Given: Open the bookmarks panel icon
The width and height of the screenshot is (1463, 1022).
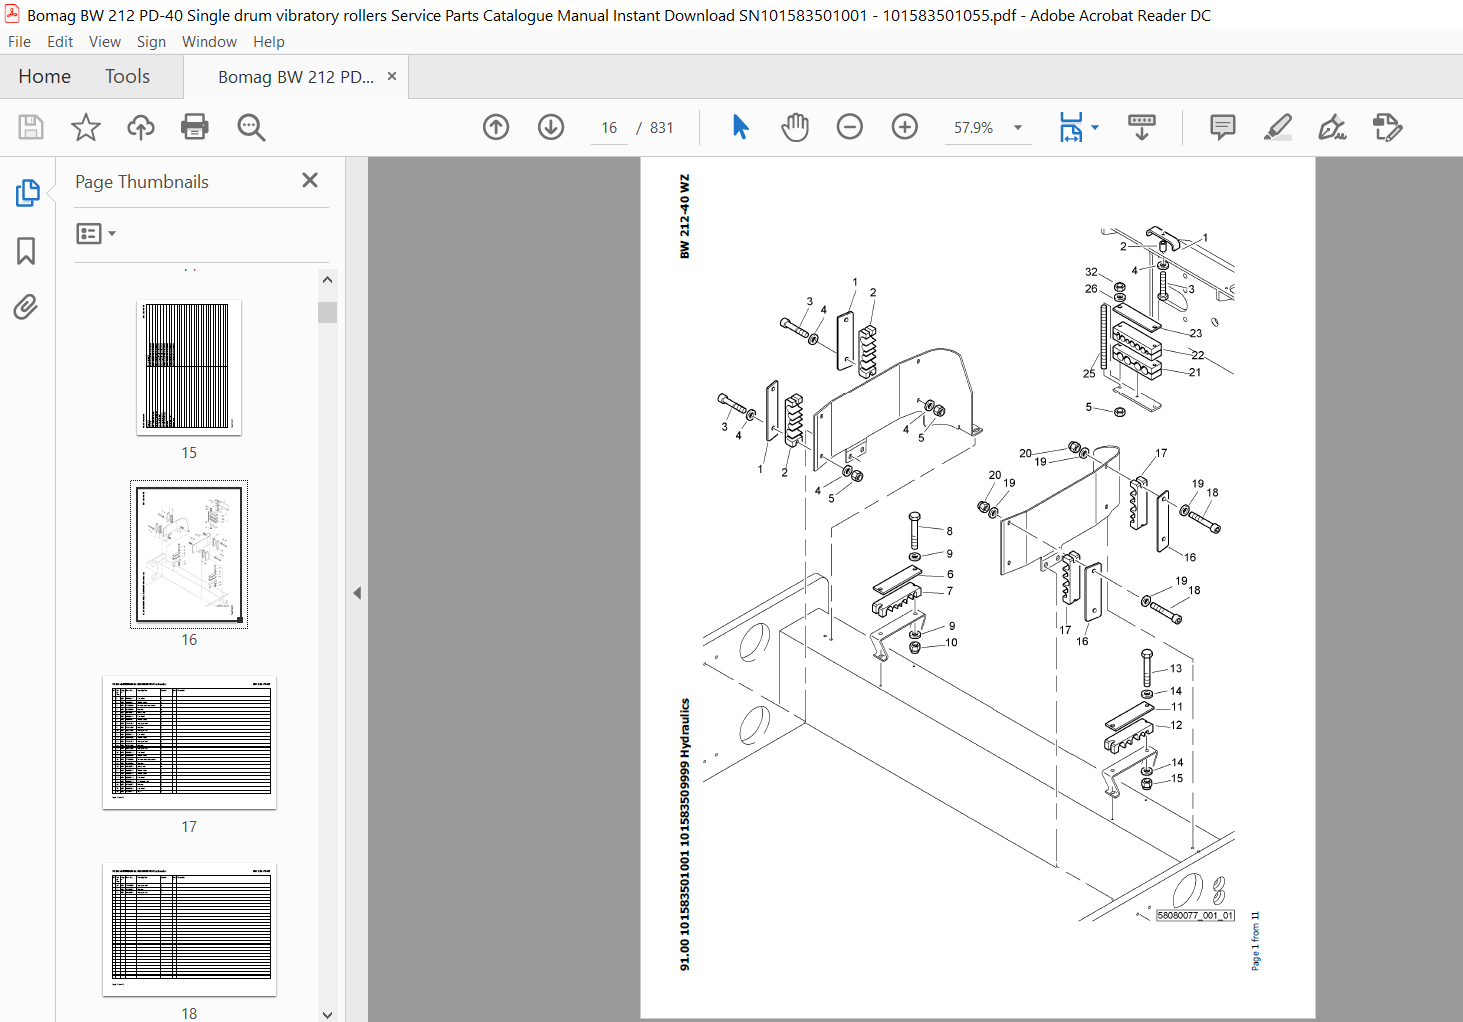Looking at the screenshot, I should (x=26, y=251).
